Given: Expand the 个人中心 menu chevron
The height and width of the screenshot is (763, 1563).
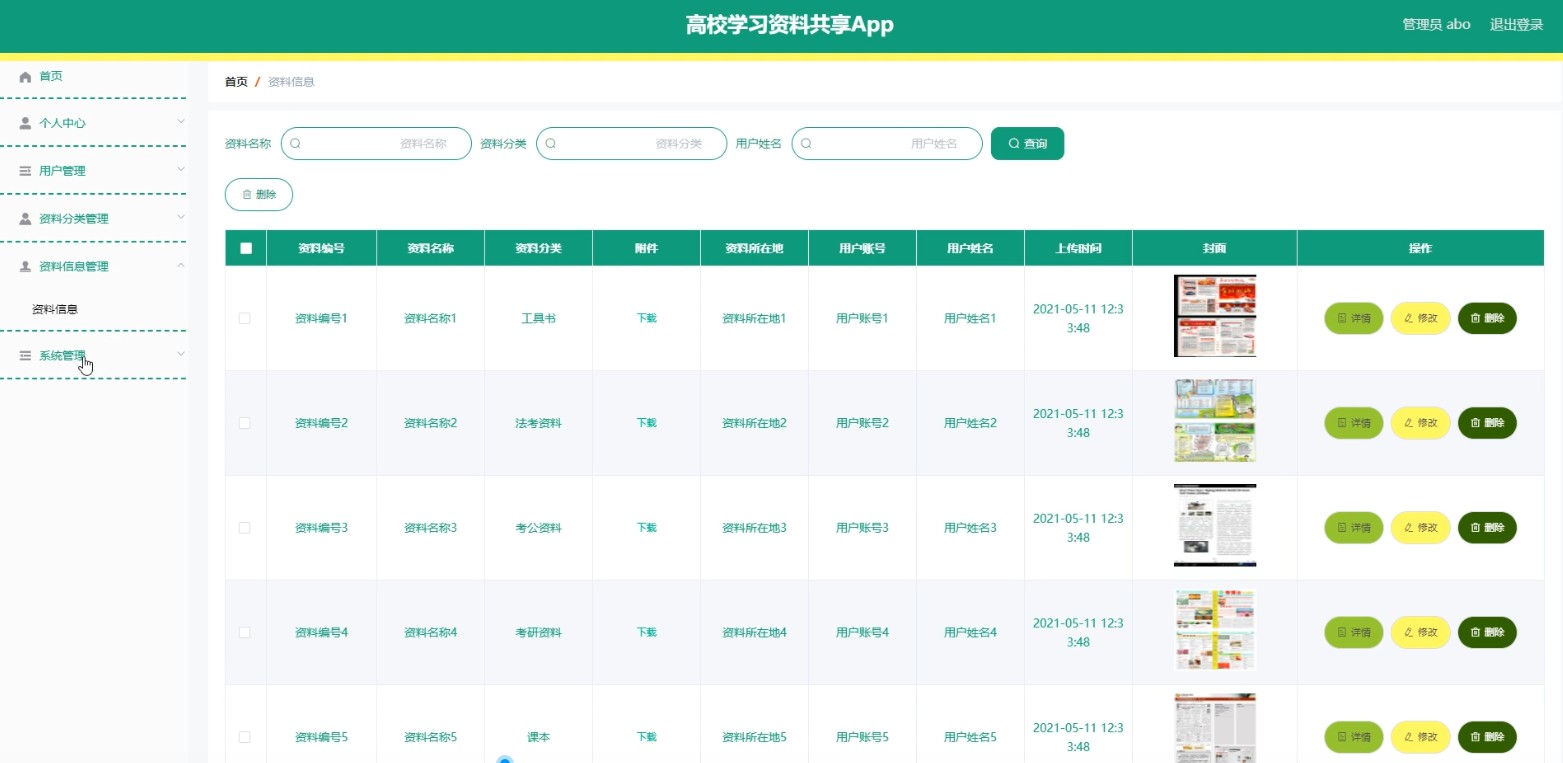Looking at the screenshot, I should coord(181,122).
